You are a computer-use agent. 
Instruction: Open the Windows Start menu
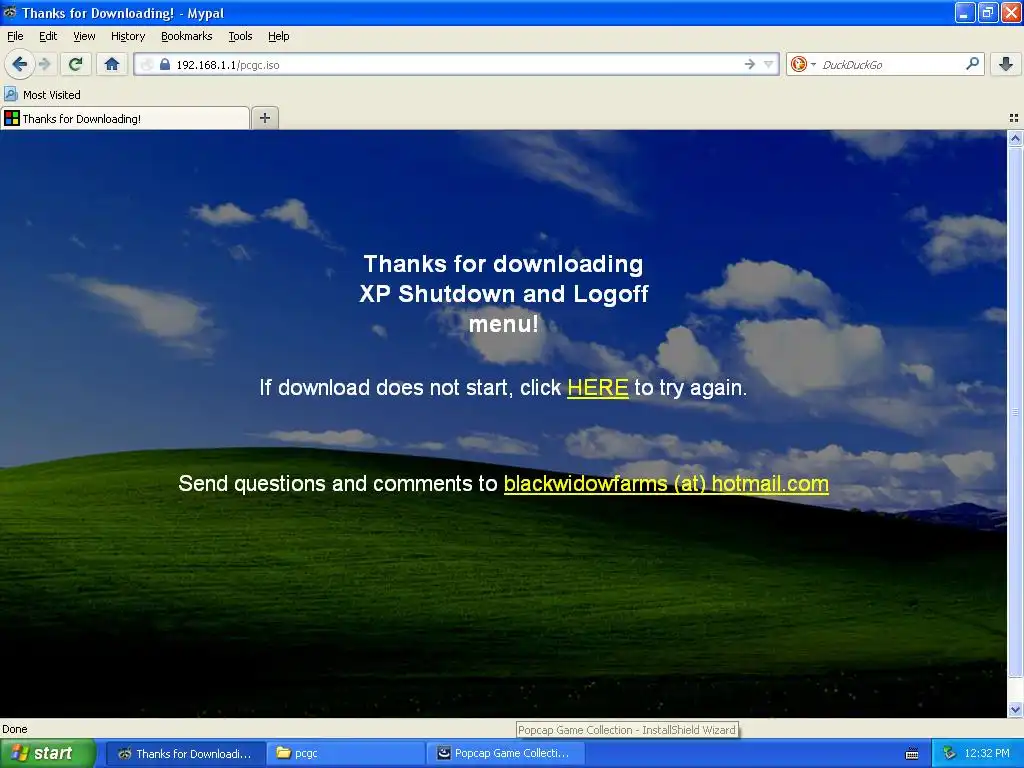(47, 753)
